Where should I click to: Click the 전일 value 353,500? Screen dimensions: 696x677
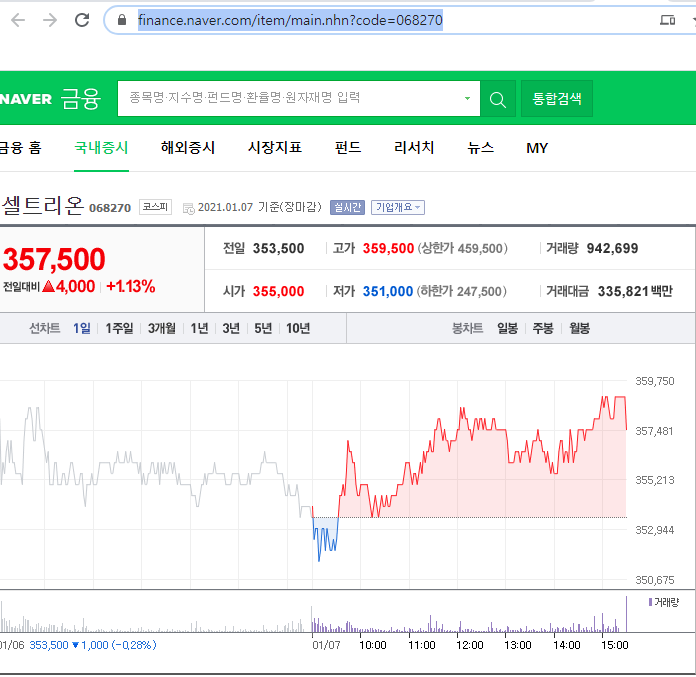278,249
